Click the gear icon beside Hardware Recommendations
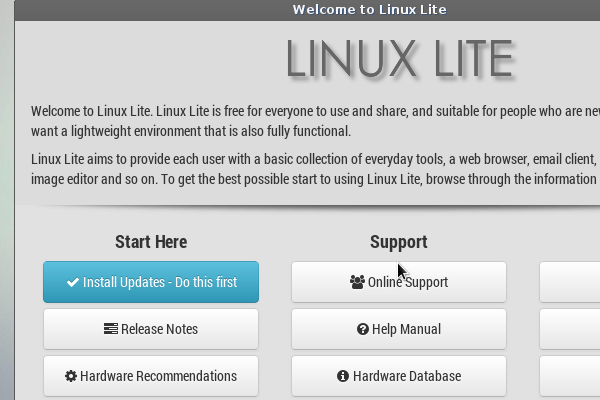The image size is (600, 400). [x=71, y=376]
